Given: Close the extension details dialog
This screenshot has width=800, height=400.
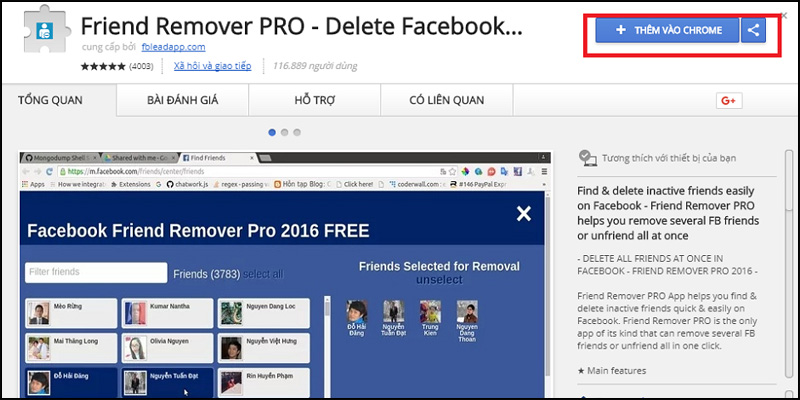Looking at the screenshot, I should pyautogui.click(x=784, y=16).
